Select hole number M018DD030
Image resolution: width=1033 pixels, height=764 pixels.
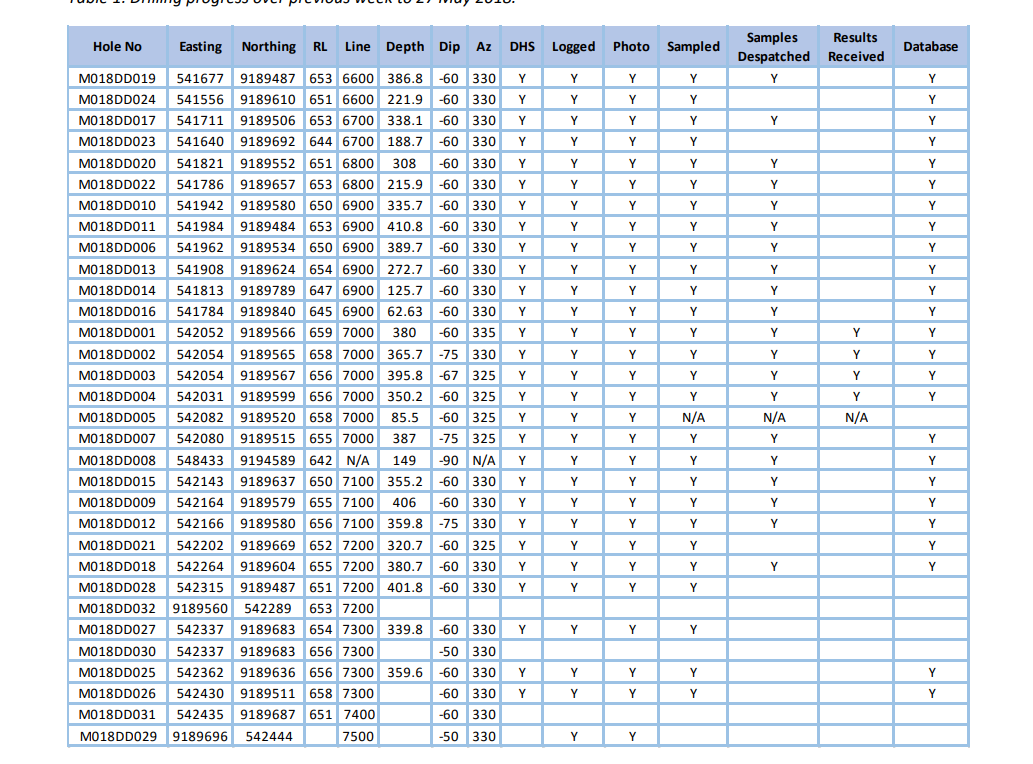coord(117,651)
